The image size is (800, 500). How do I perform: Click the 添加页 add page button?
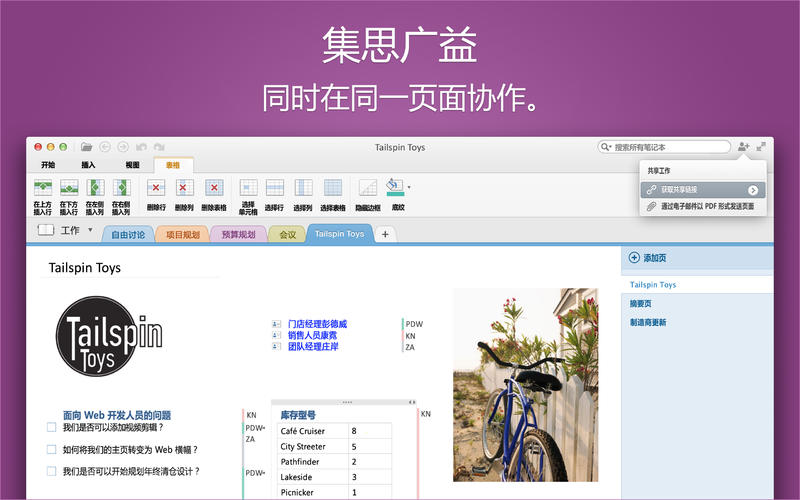pyautogui.click(x=647, y=258)
